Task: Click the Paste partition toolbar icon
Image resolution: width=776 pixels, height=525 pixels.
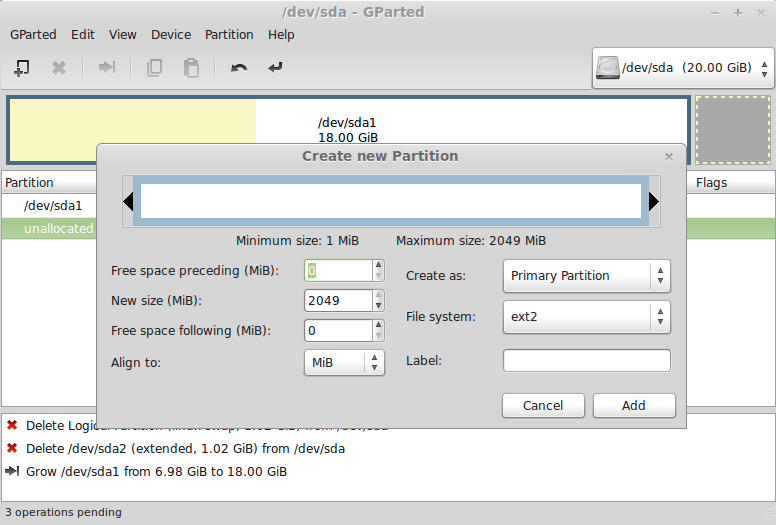Action: coord(191,68)
